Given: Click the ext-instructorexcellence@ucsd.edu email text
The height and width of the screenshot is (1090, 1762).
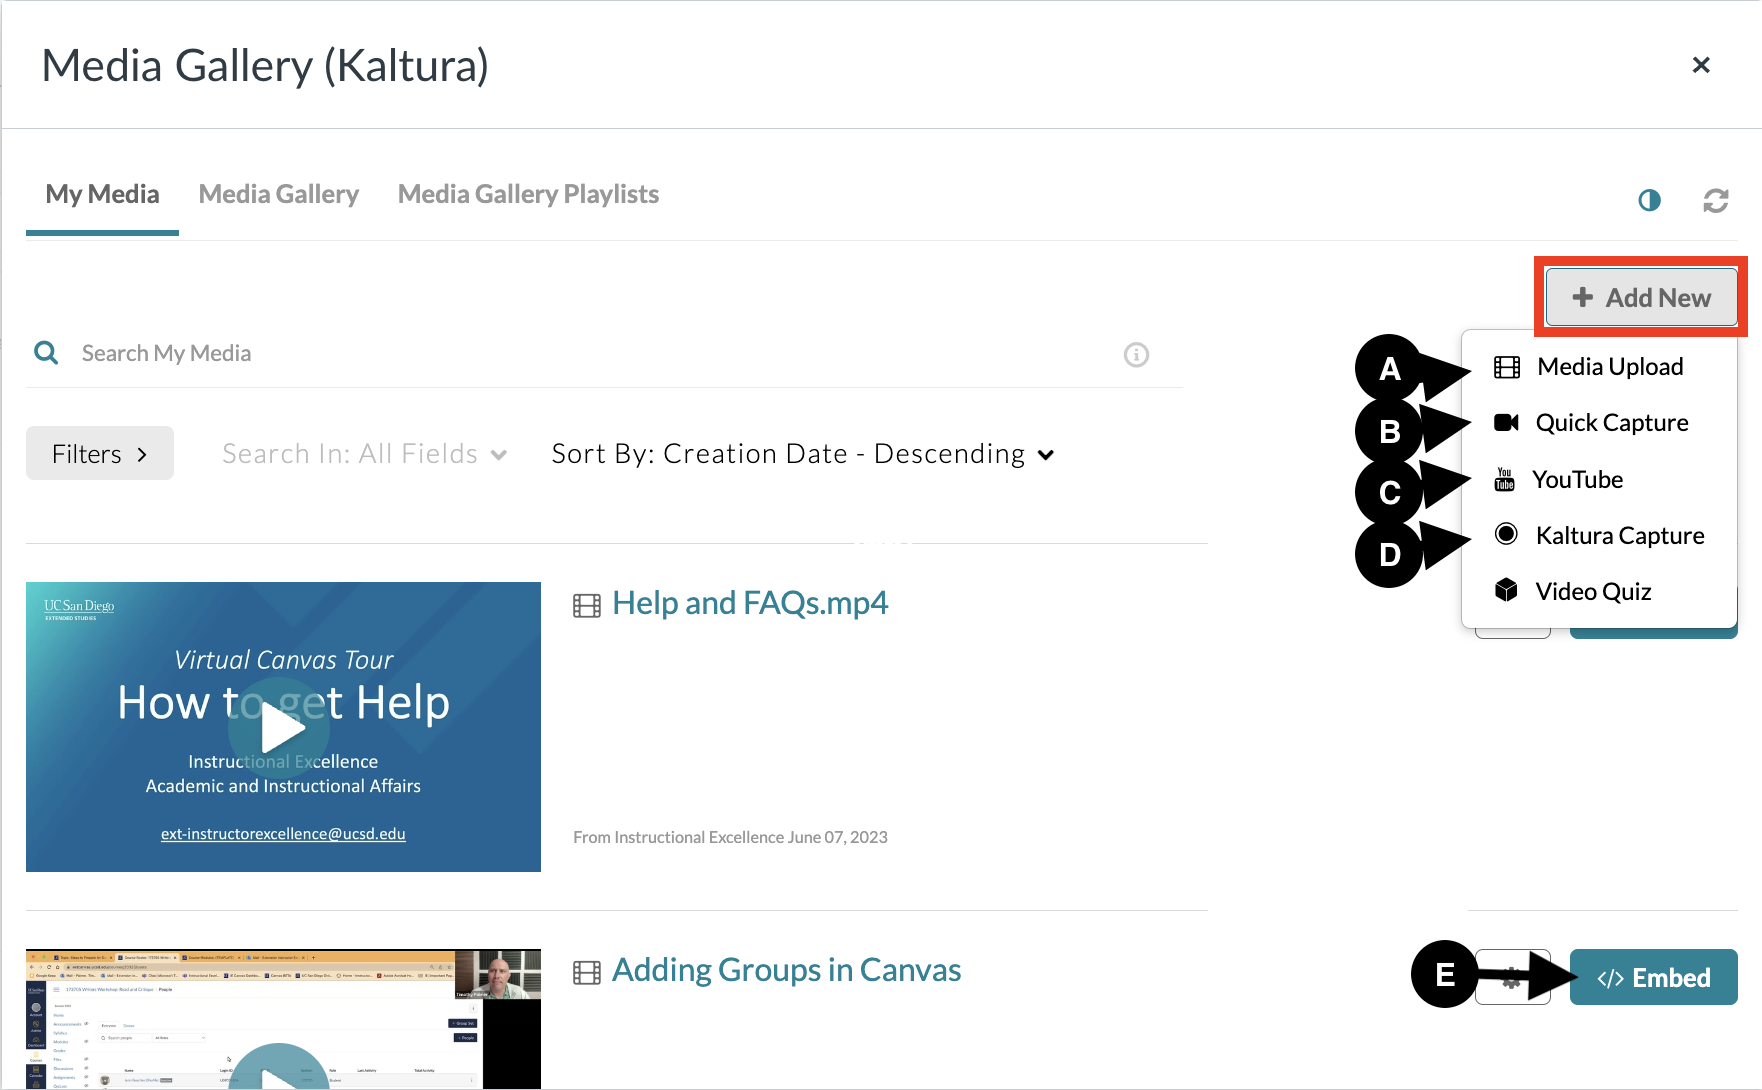Looking at the screenshot, I should pos(283,834).
